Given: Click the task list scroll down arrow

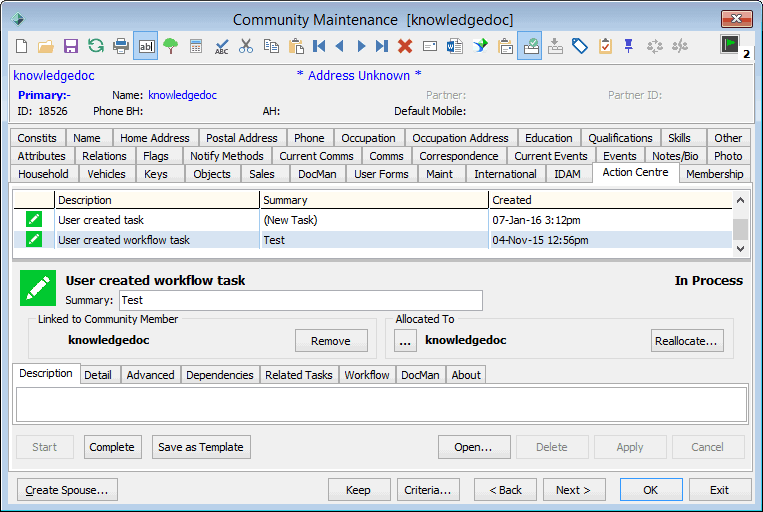Looking at the screenshot, I should click(x=740, y=249).
